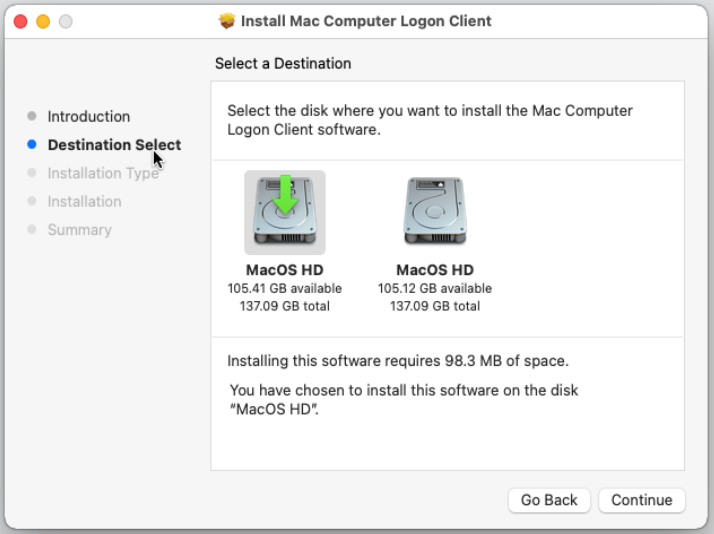Click the Select a Destination heading
714x534 pixels.
pos(283,63)
